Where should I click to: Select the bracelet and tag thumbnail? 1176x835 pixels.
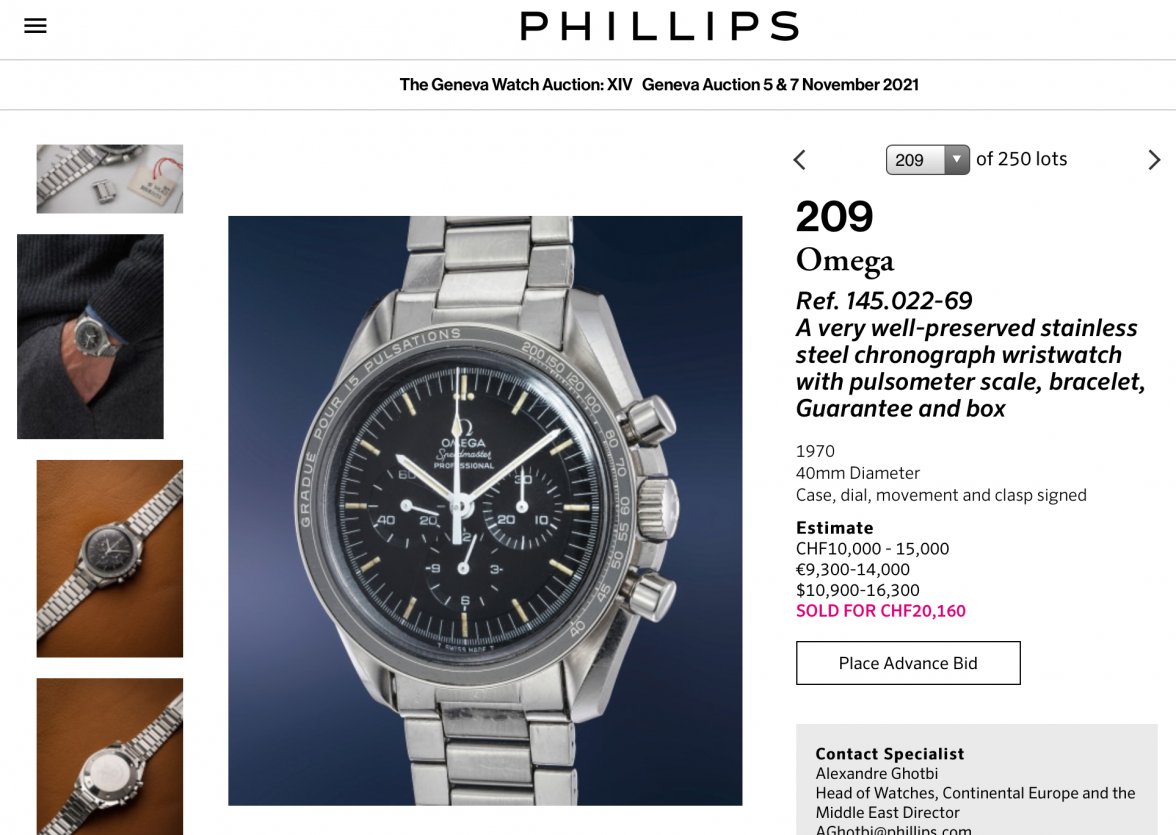tap(110, 179)
